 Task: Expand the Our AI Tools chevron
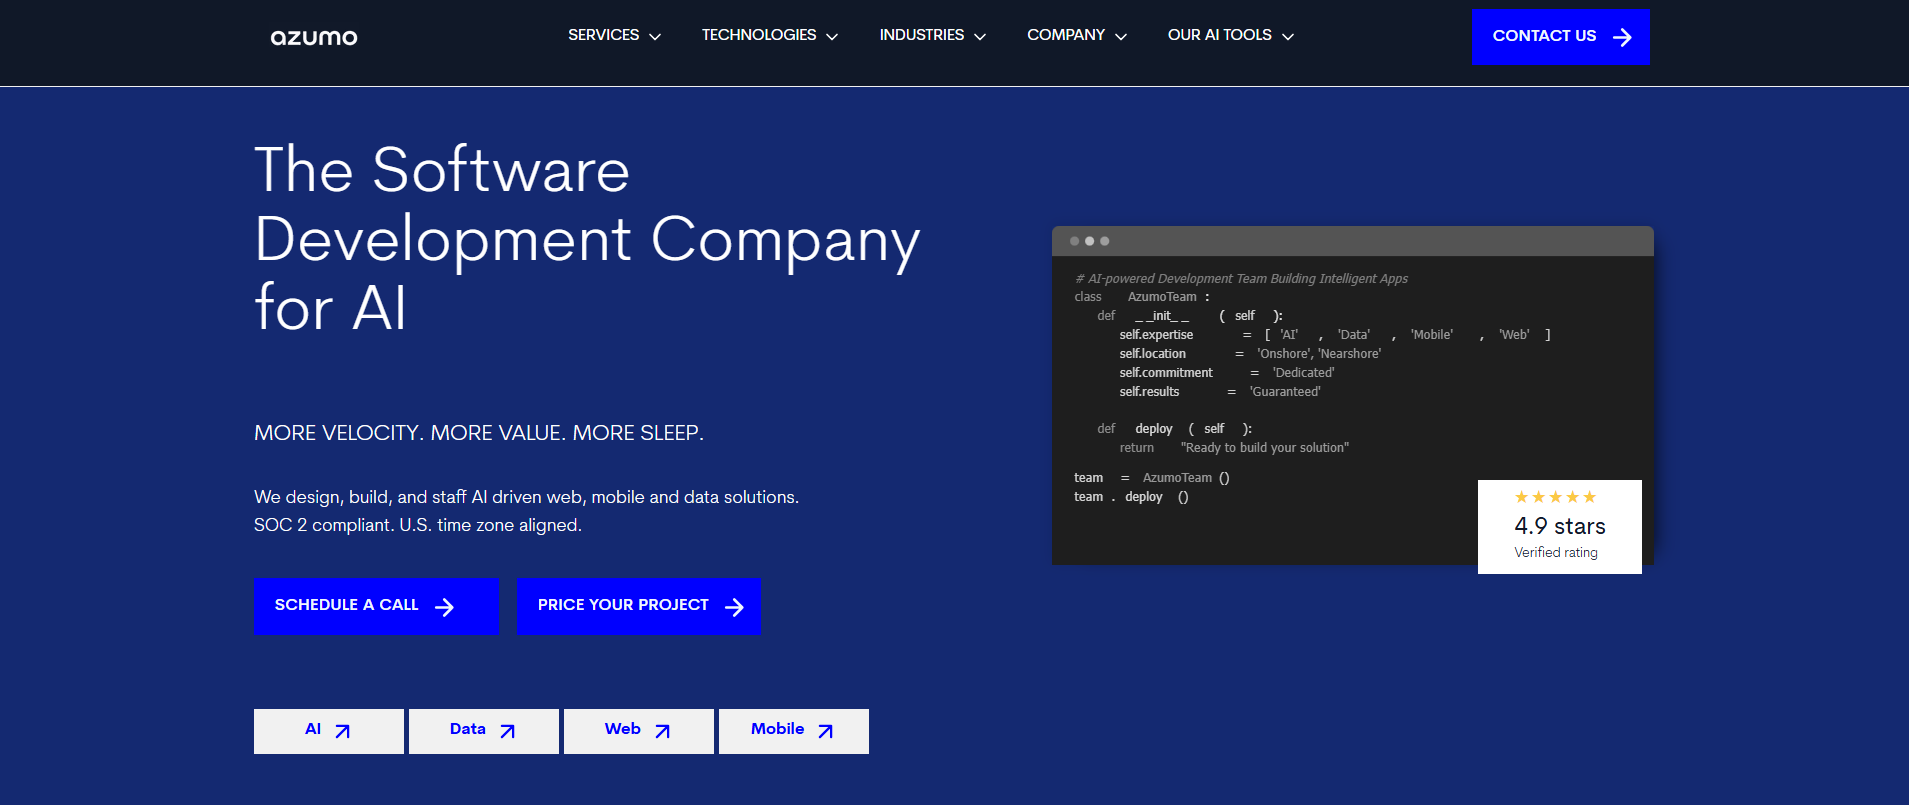1288,36
